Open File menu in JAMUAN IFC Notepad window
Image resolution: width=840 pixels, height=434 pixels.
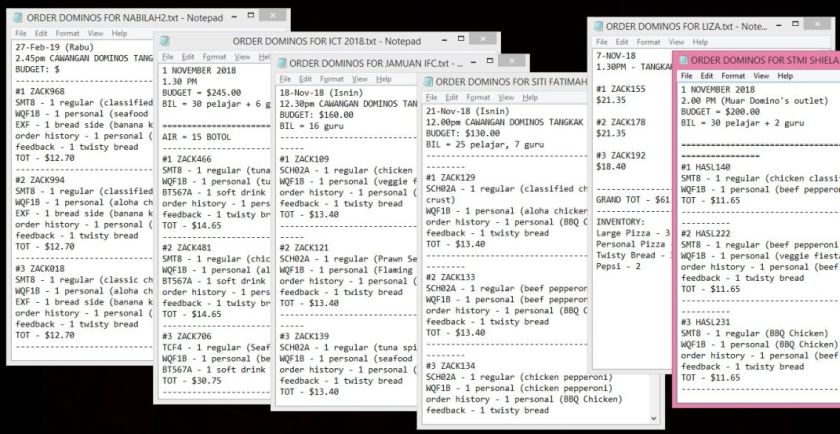[x=286, y=79]
